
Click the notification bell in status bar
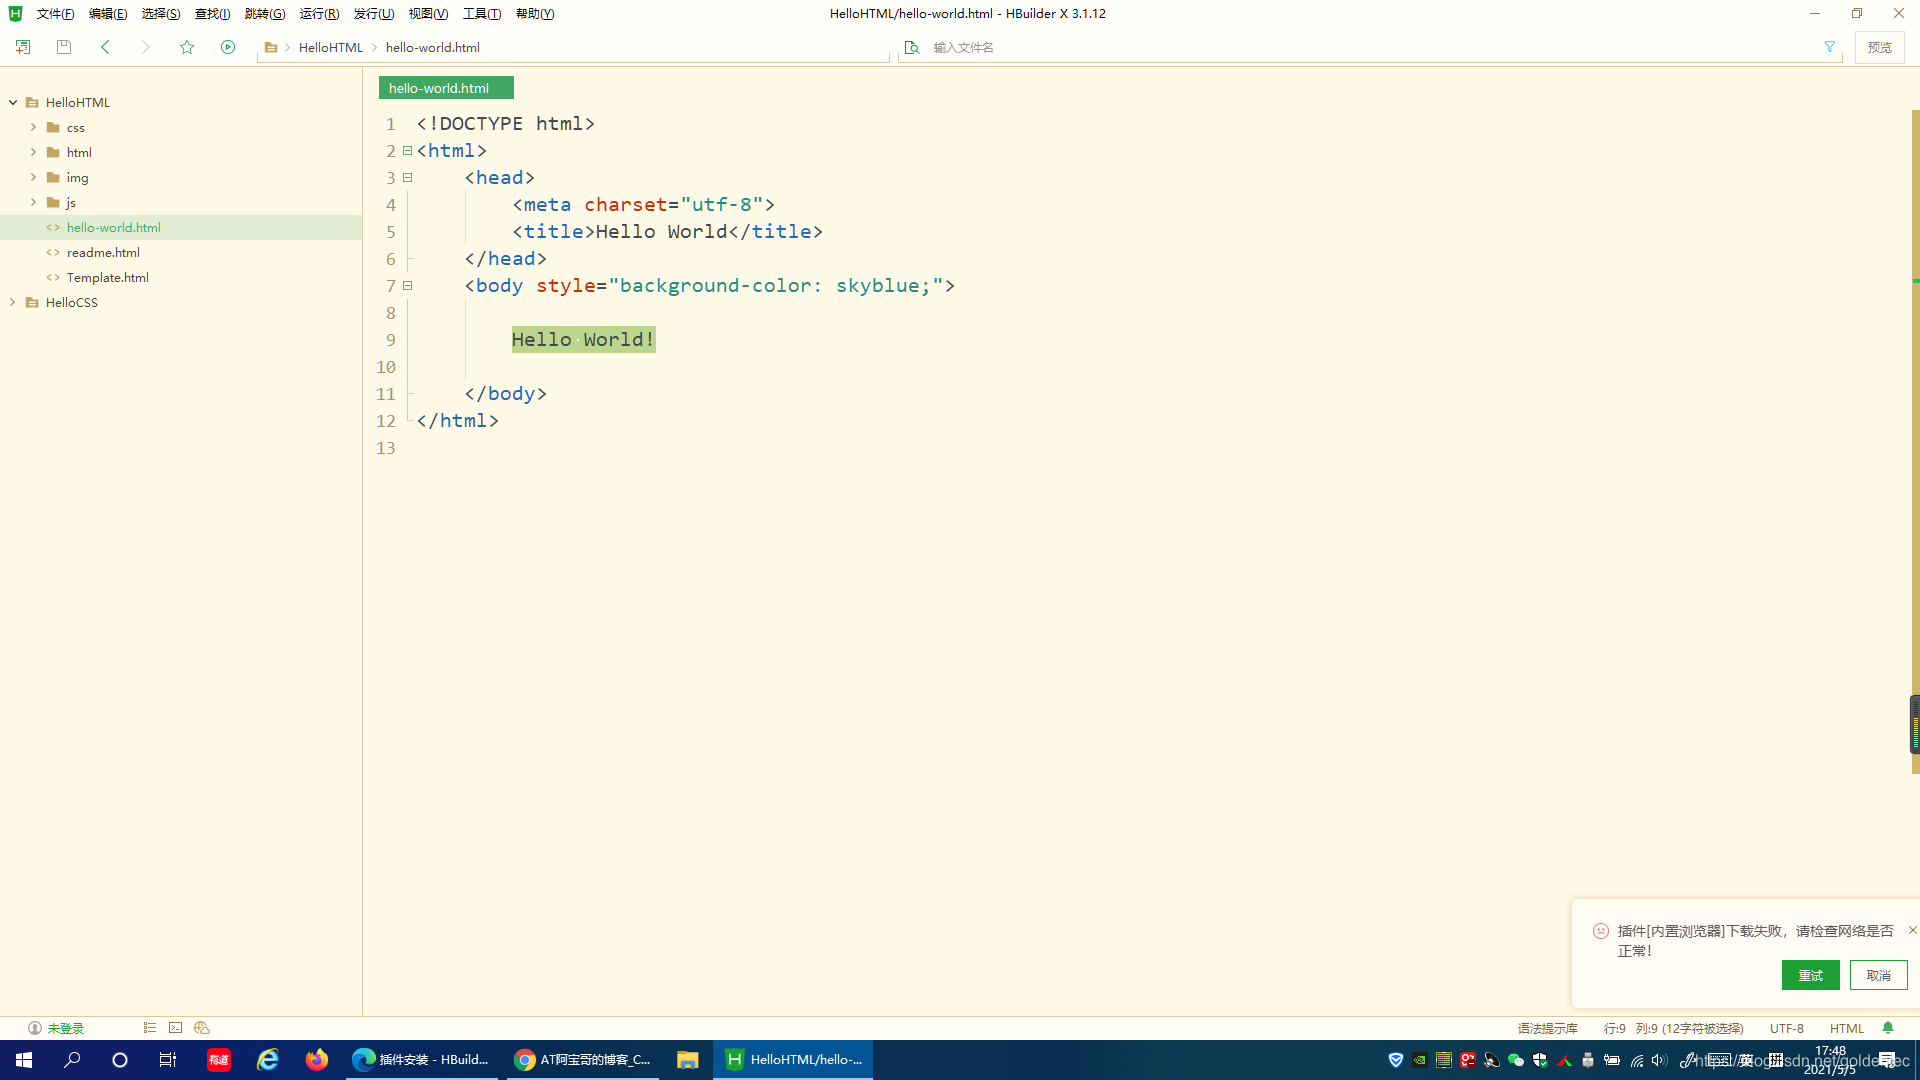tap(1888, 1028)
